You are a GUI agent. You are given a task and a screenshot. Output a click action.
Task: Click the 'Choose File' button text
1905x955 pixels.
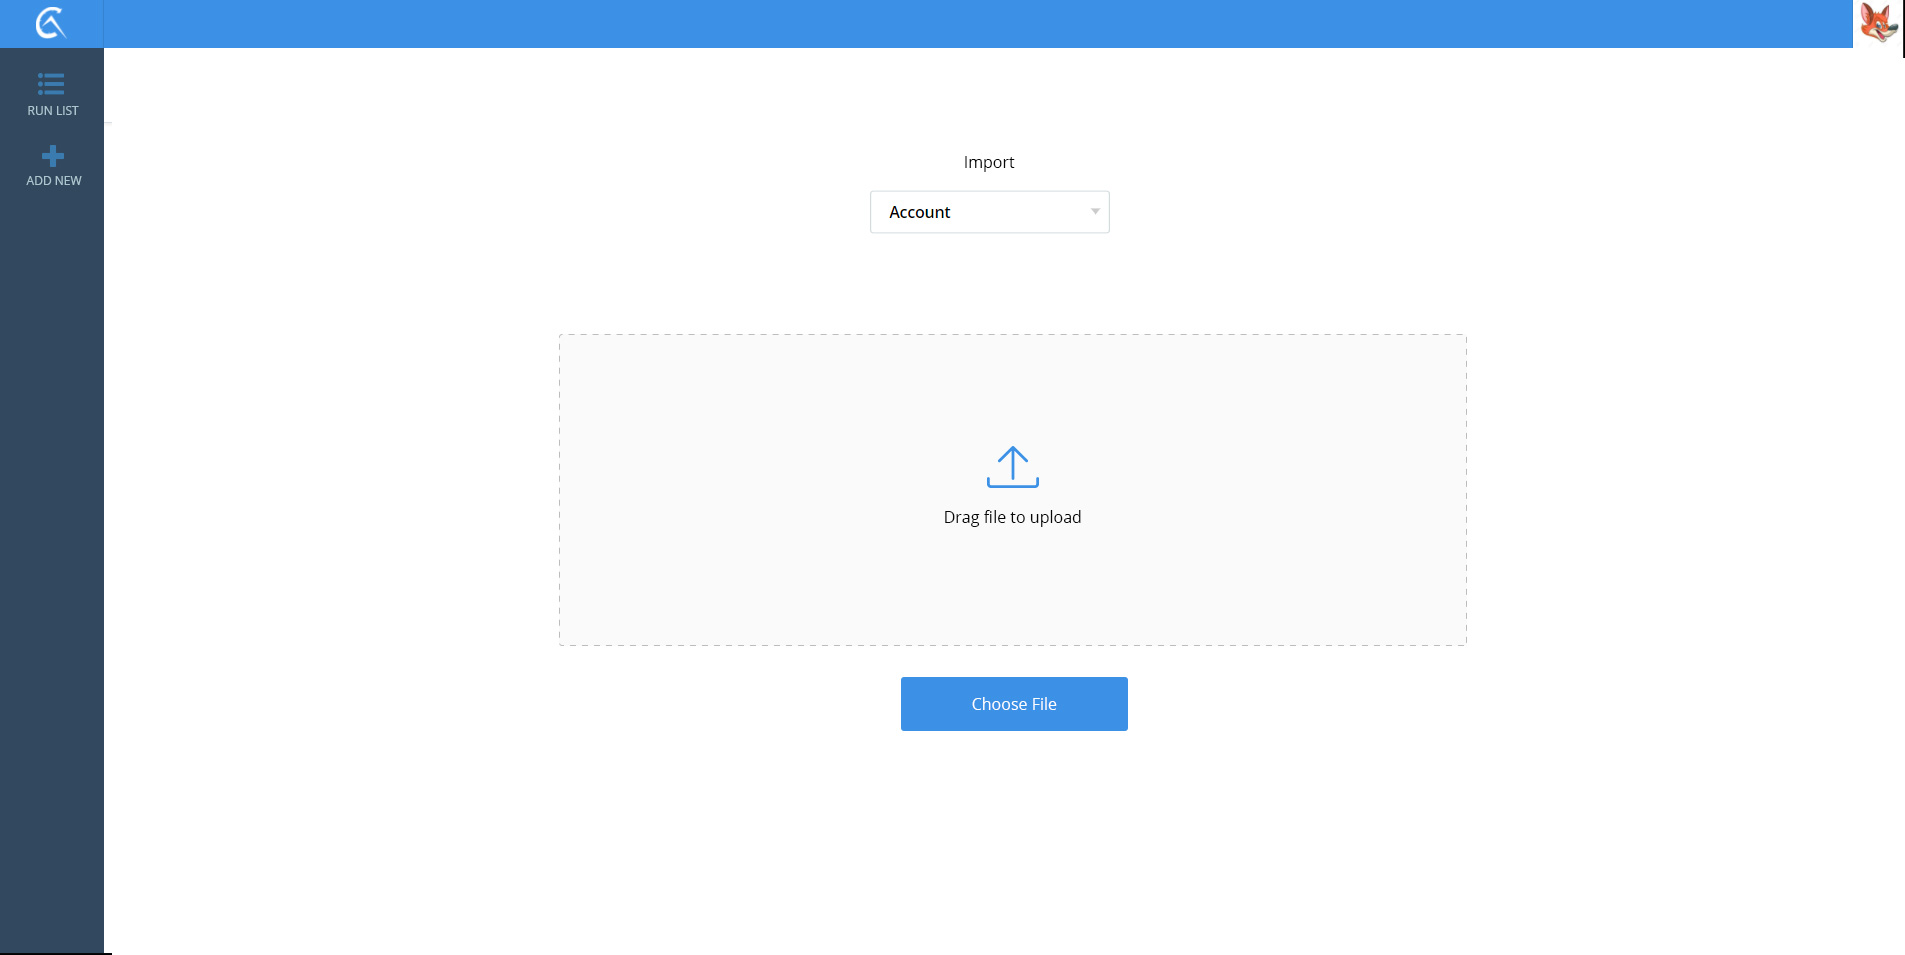pos(1013,704)
